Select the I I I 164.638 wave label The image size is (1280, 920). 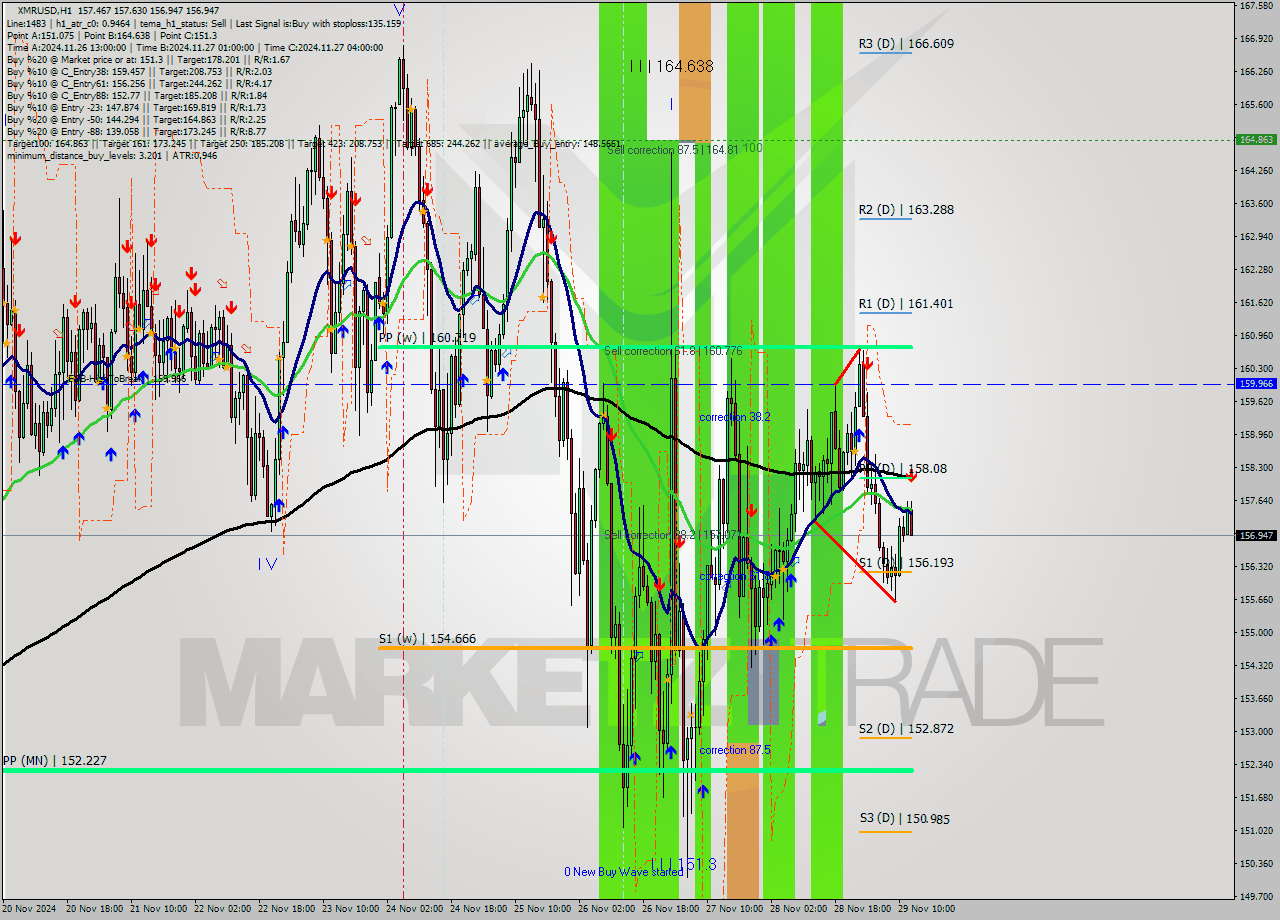672,66
